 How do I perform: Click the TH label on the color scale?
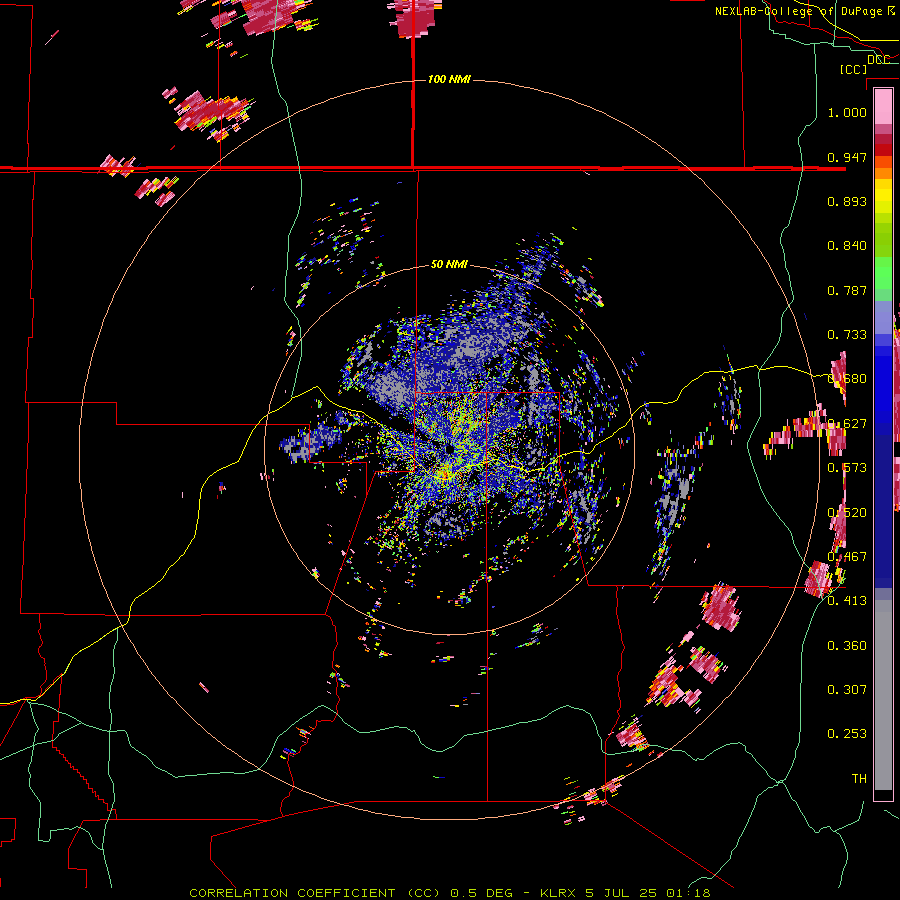(859, 778)
